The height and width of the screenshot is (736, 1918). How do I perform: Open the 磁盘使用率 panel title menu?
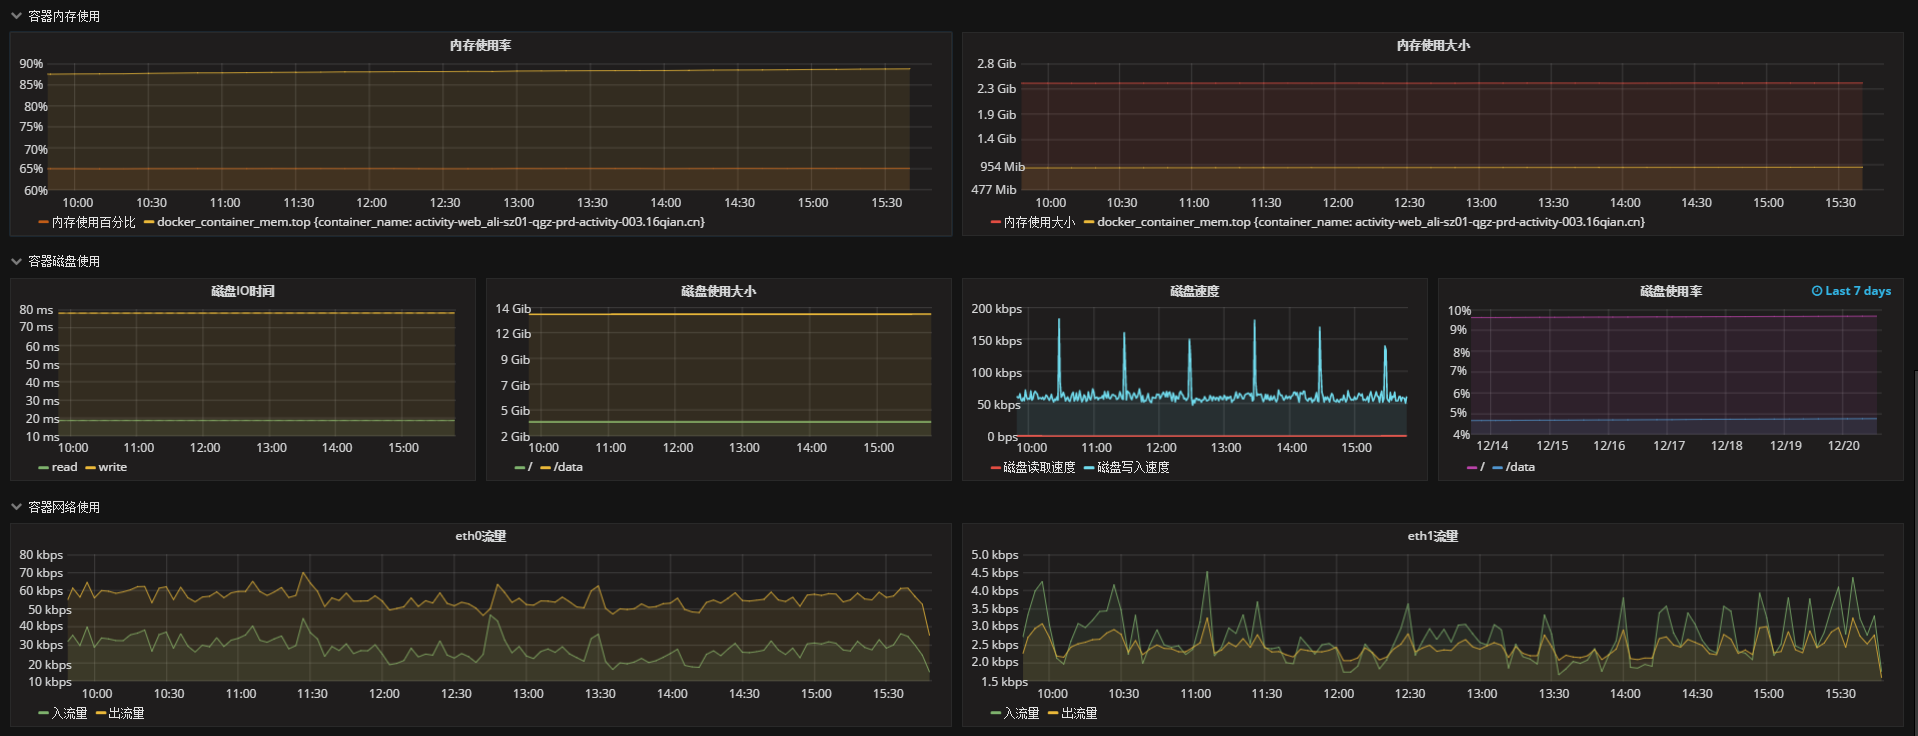pyautogui.click(x=1671, y=291)
